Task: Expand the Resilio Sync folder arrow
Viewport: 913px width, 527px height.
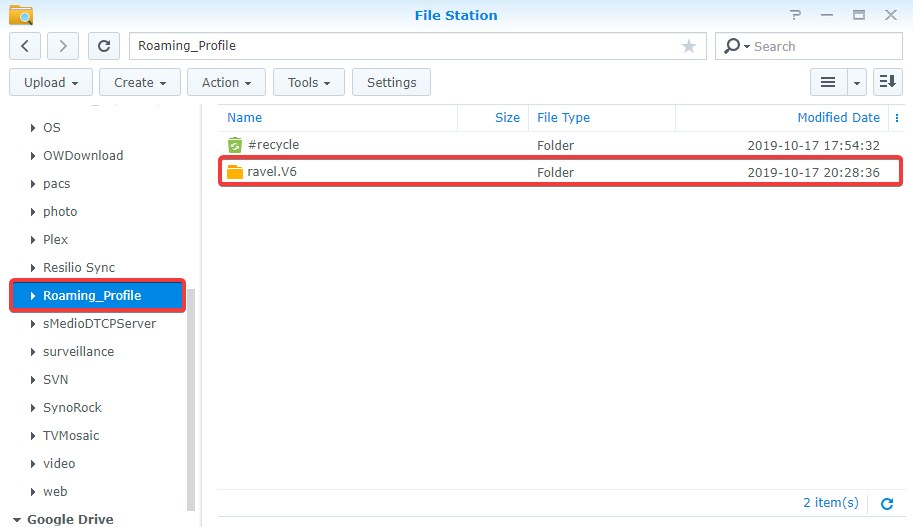Action: click(33, 267)
